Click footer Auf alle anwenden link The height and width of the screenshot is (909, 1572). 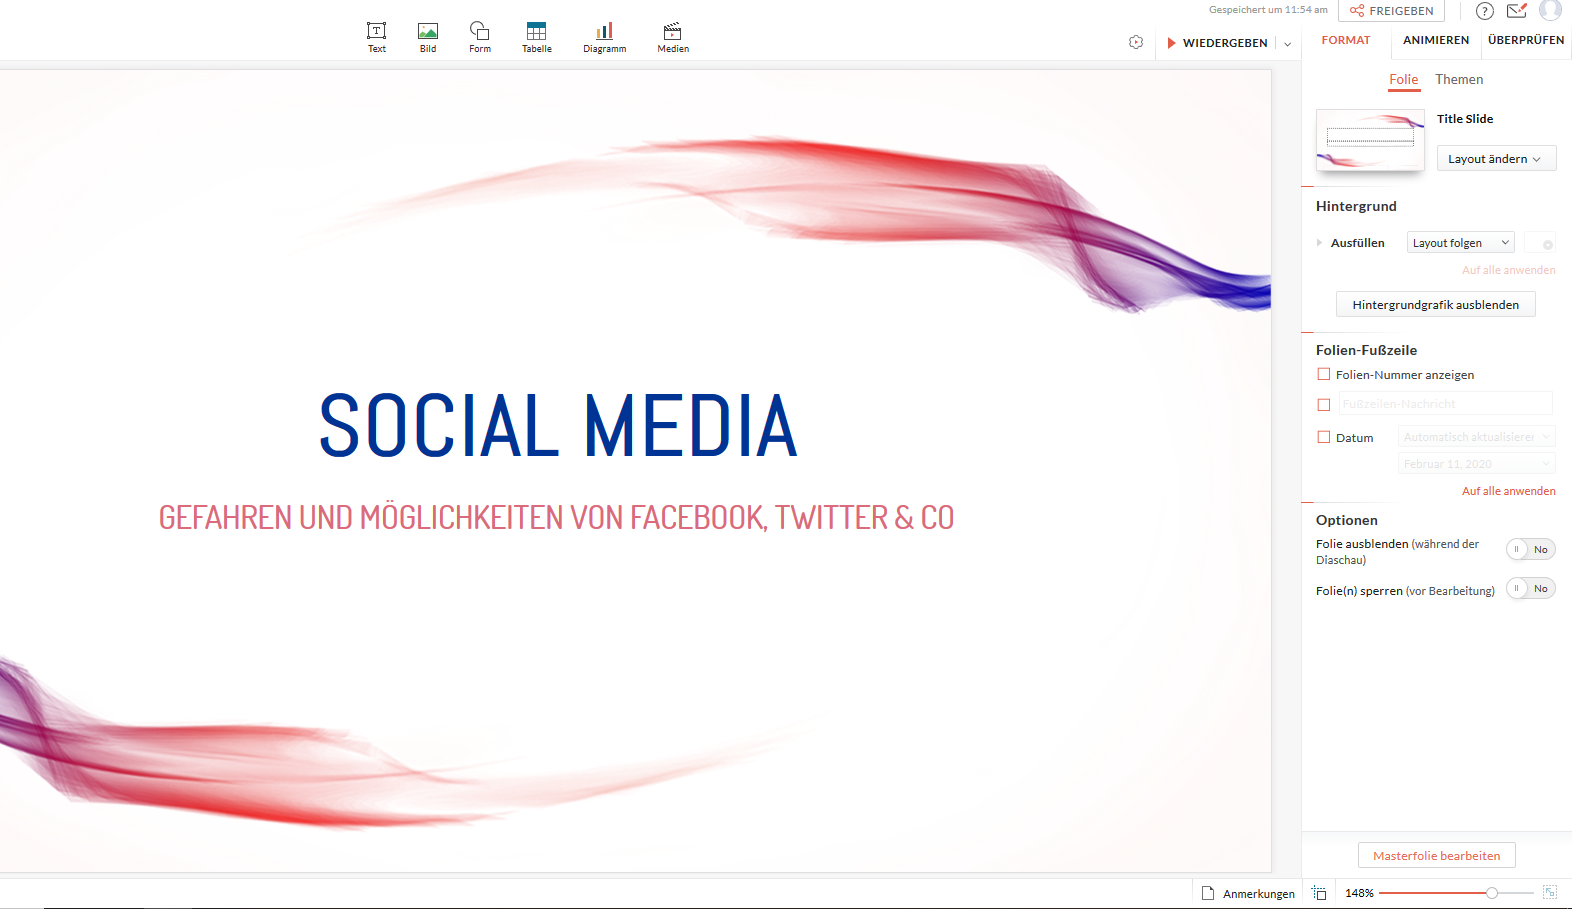click(x=1508, y=491)
